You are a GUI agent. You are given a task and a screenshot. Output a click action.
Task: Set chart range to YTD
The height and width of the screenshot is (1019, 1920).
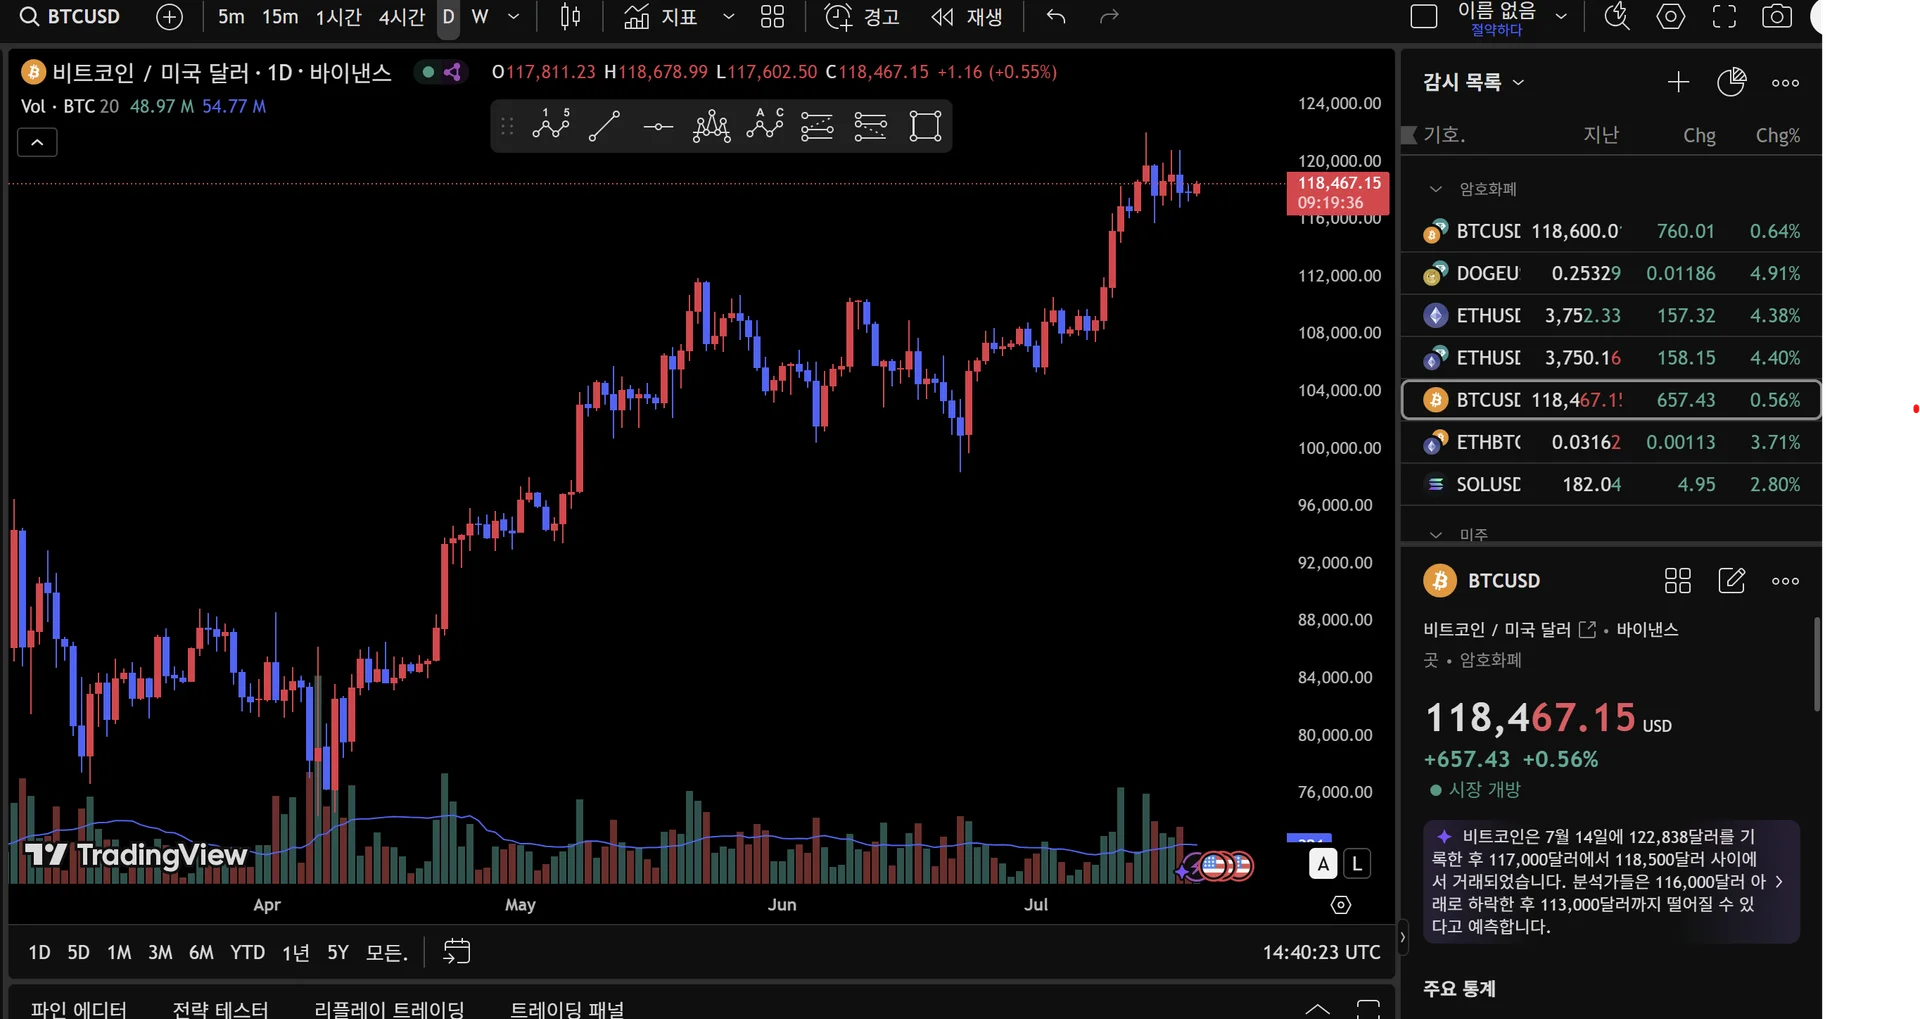[247, 953]
